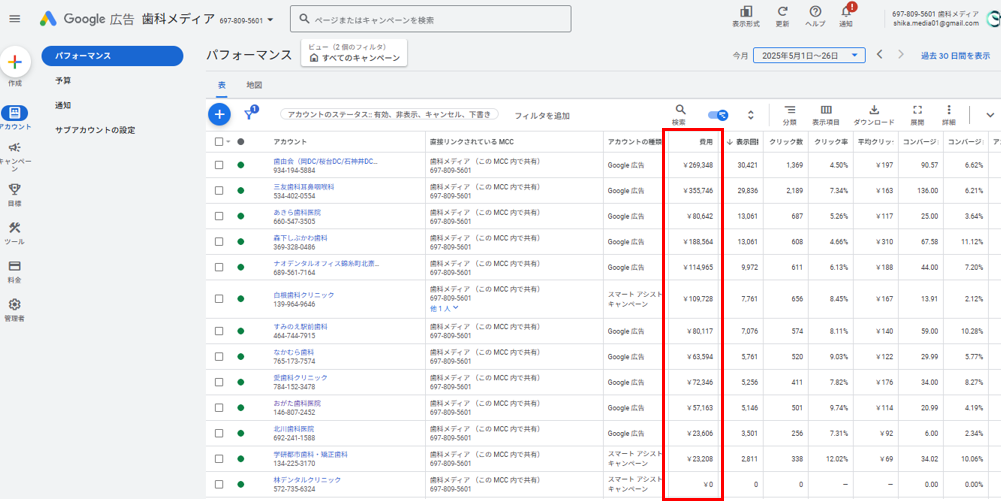Open 表示項目 columns icon

826,110
